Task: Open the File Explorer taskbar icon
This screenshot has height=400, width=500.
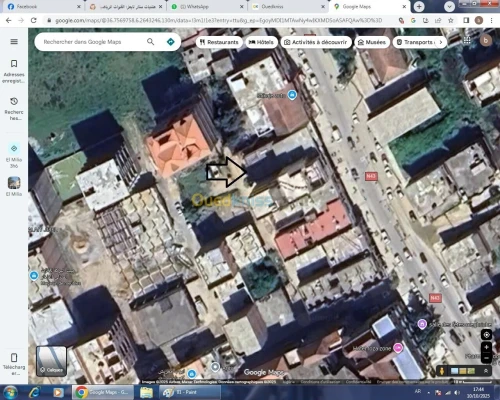Action: click(146, 392)
